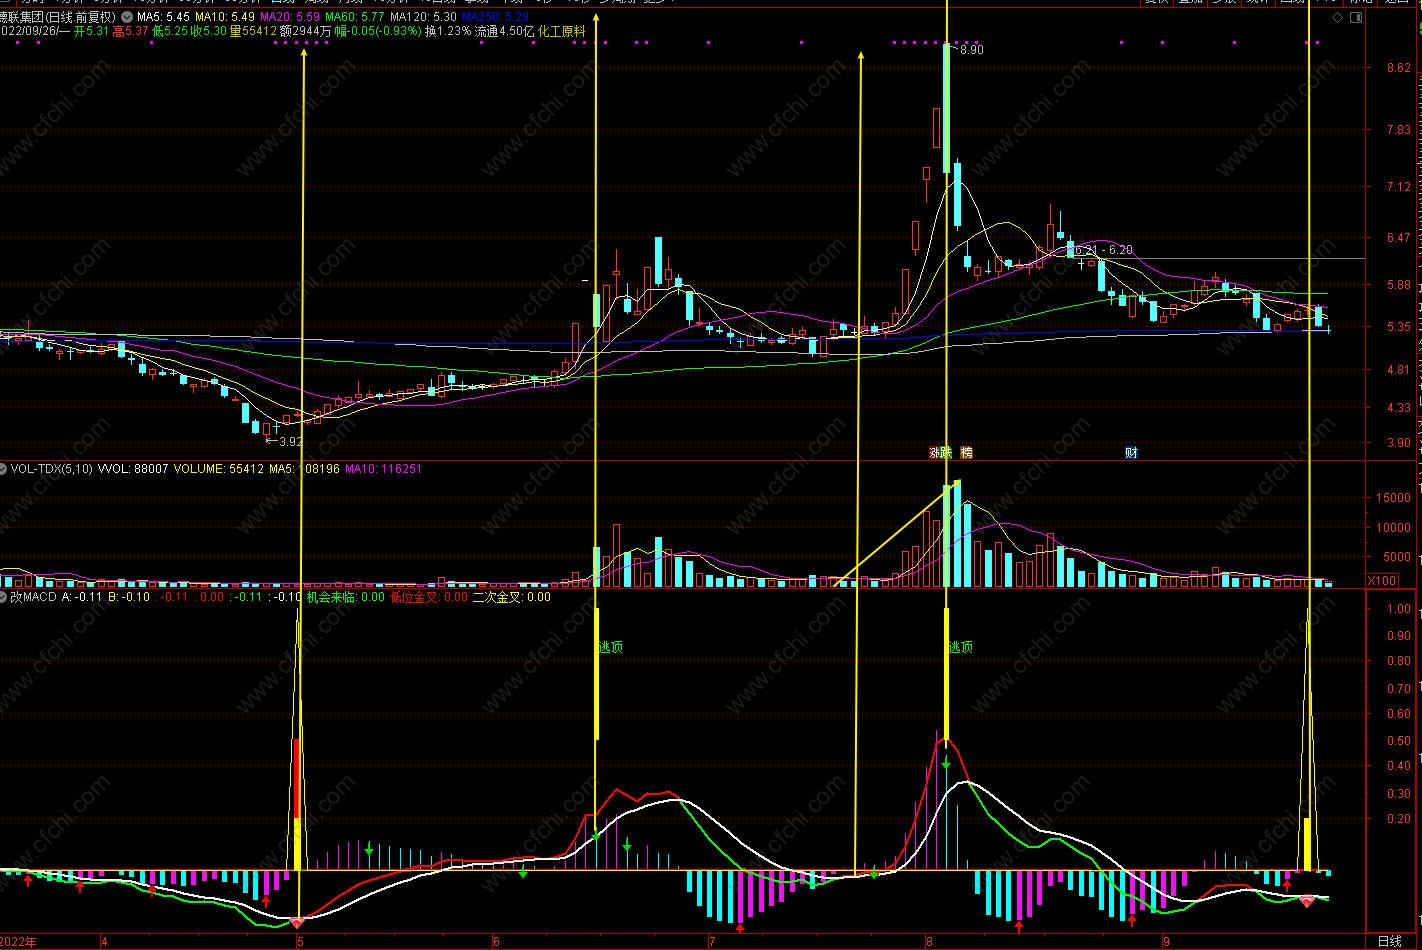Select the MA120: 5.30 moving average label
Image resolution: width=1422 pixels, height=950 pixels.
(423, 18)
